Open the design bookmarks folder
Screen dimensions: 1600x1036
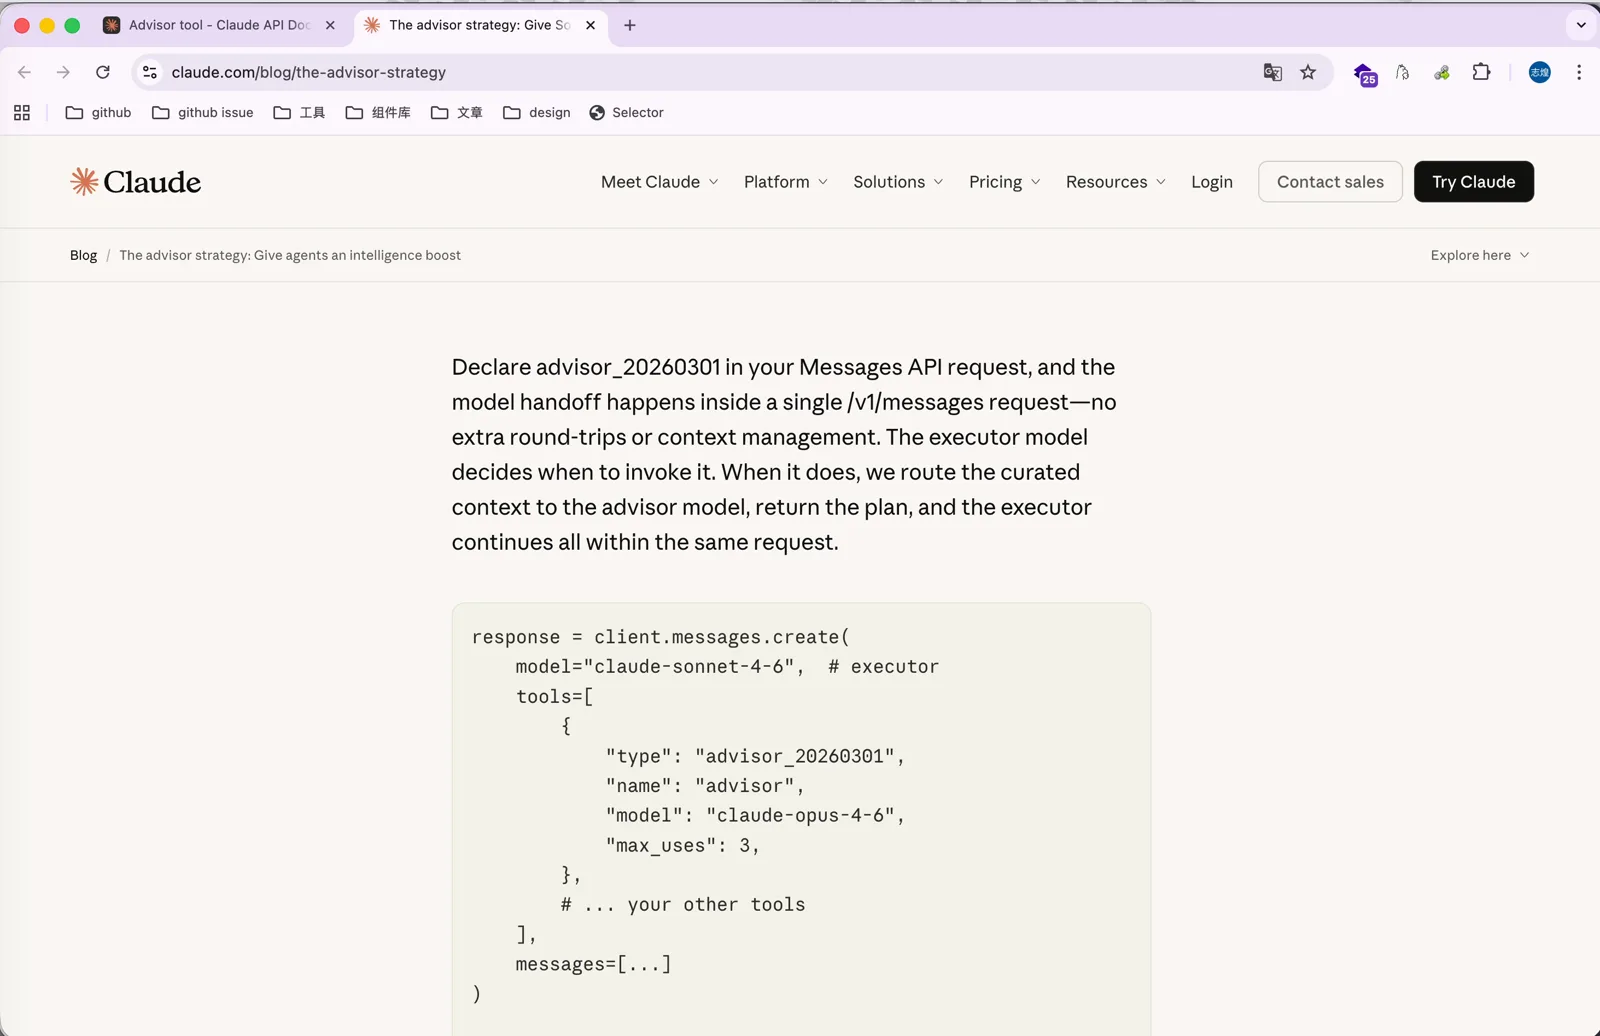tap(537, 113)
